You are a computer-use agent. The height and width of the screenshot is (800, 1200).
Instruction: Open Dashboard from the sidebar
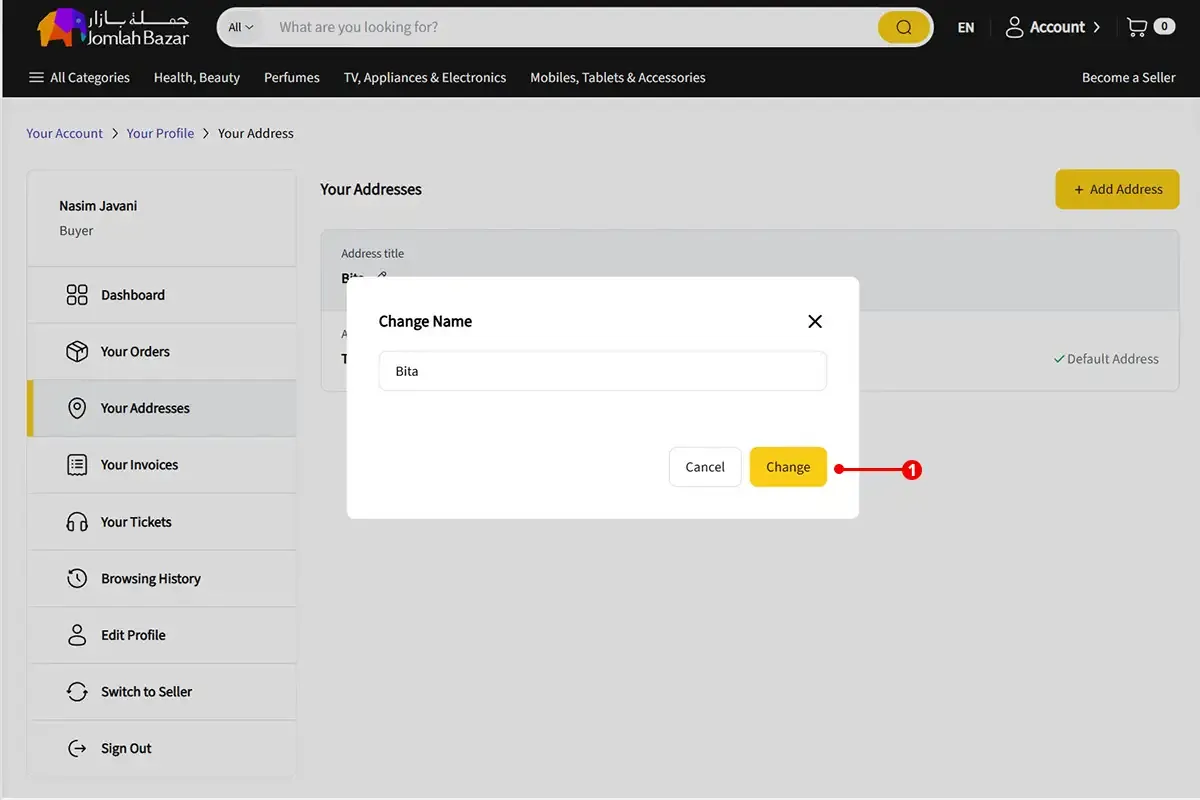(x=132, y=295)
